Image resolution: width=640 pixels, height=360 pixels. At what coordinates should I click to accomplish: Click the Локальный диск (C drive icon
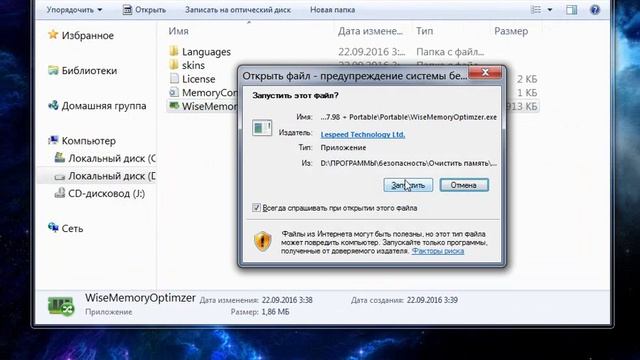[x=60, y=158]
